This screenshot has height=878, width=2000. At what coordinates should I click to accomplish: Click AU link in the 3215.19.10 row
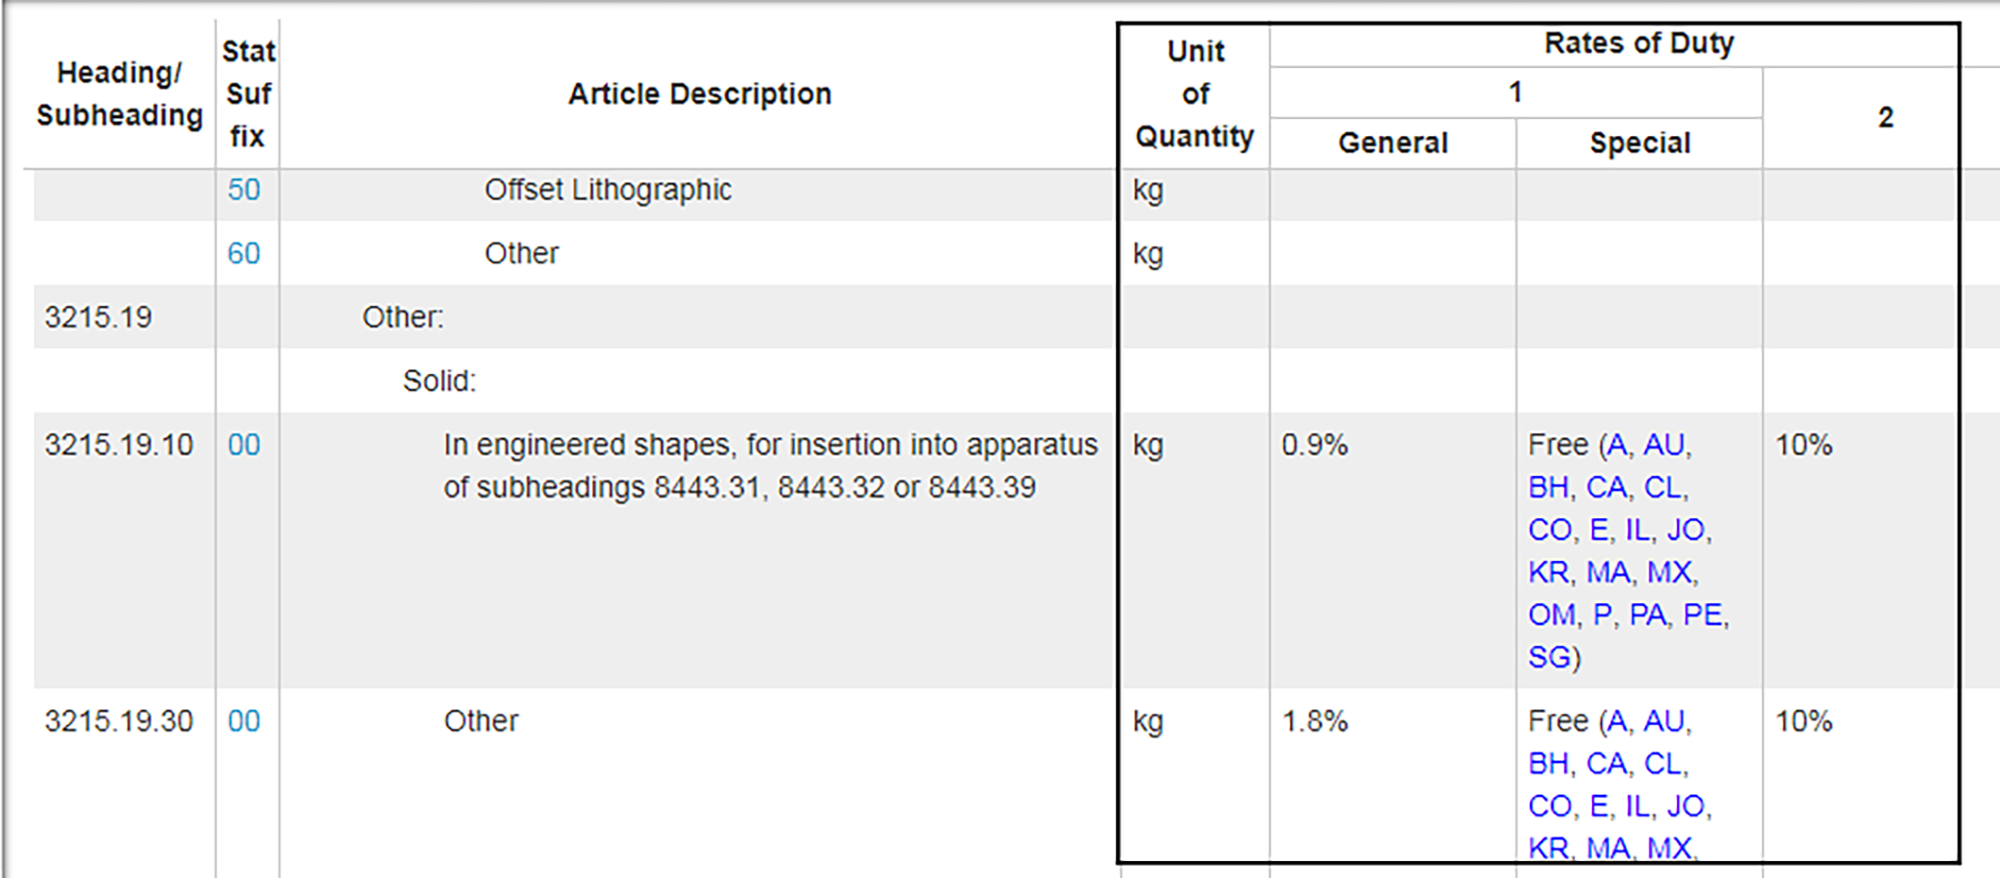pos(1664,445)
